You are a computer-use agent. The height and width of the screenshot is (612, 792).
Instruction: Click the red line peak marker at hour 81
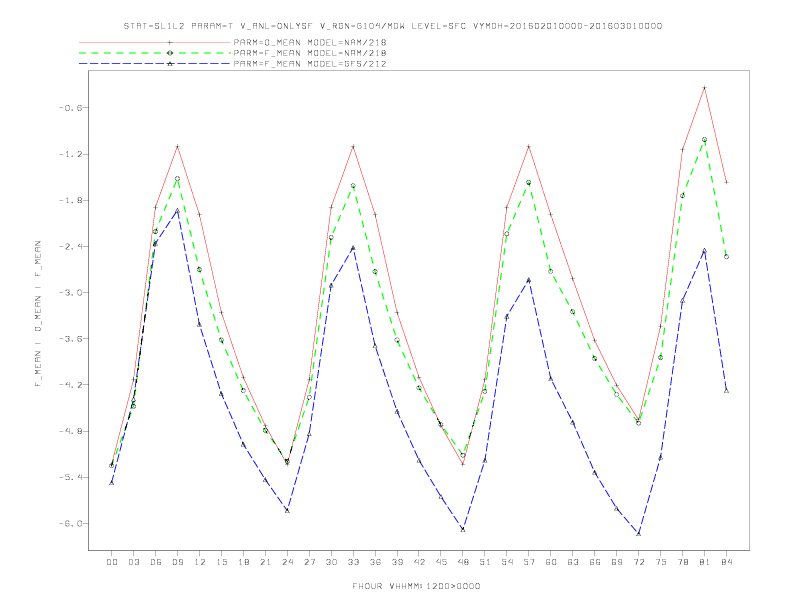point(705,88)
